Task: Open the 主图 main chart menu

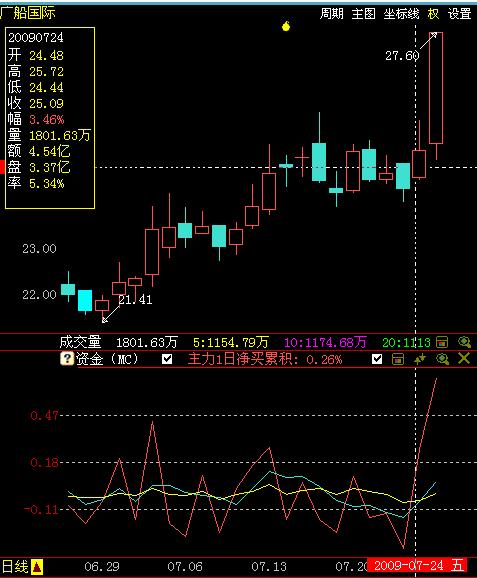Action: coord(363,14)
